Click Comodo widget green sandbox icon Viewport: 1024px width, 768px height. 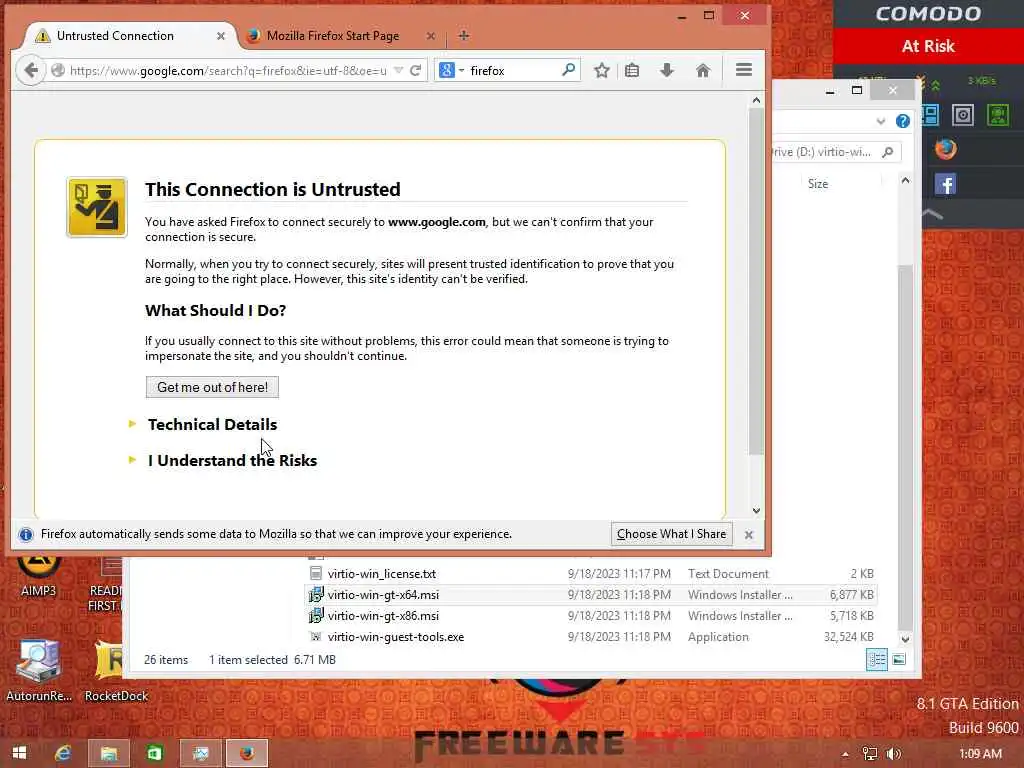pyautogui.click(x=997, y=115)
